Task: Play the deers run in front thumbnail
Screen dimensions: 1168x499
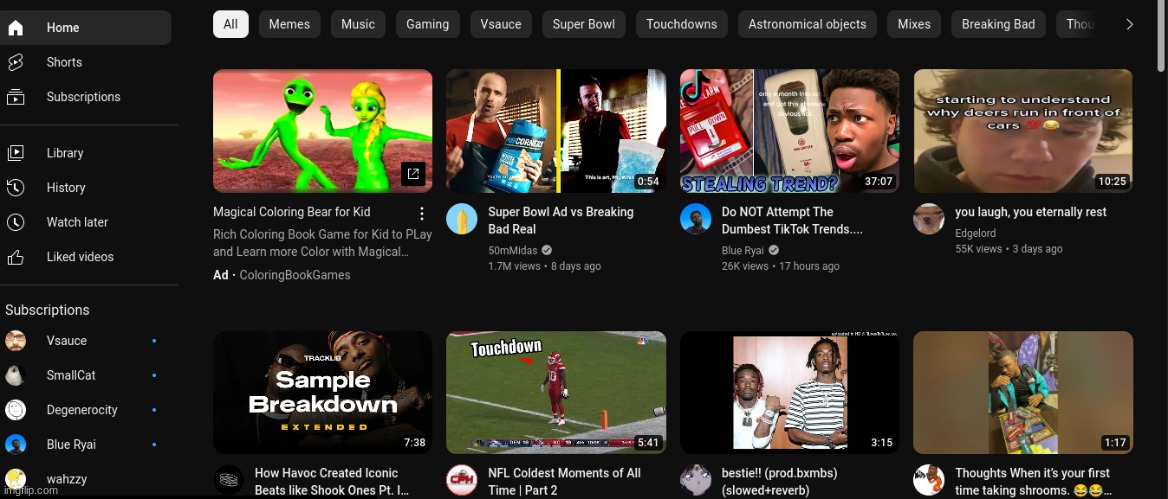Action: point(1023,131)
